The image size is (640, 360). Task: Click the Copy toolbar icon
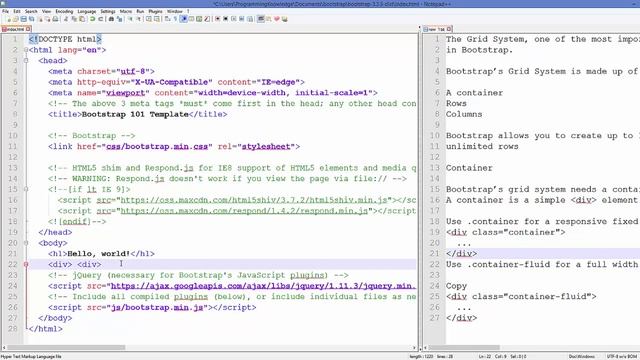click(x=74, y=19)
